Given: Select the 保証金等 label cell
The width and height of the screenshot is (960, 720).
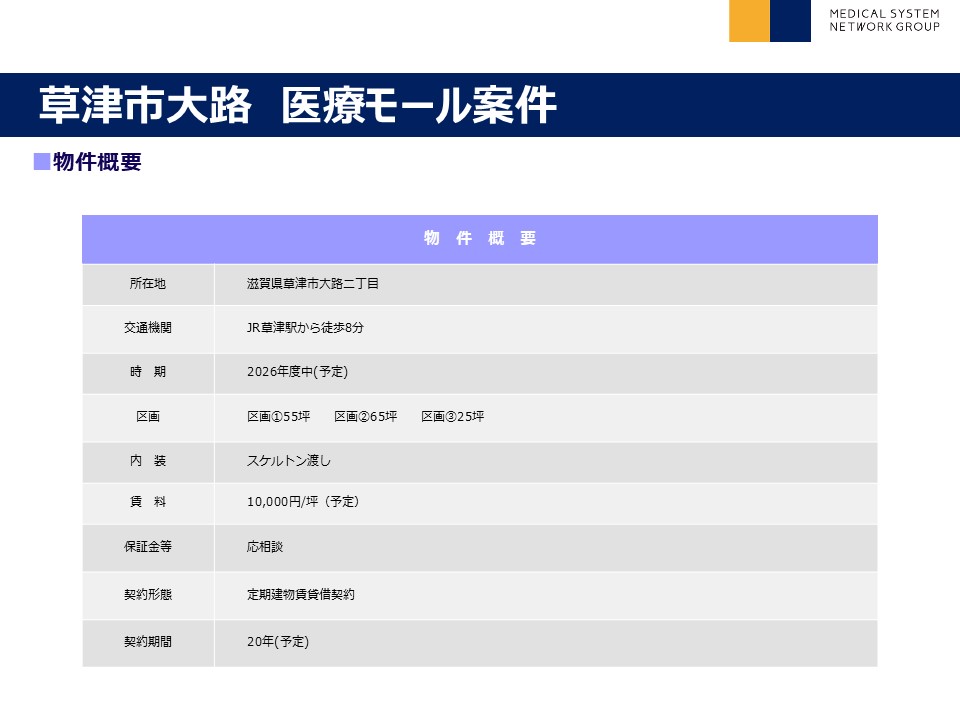Looking at the screenshot, I should 148,548.
